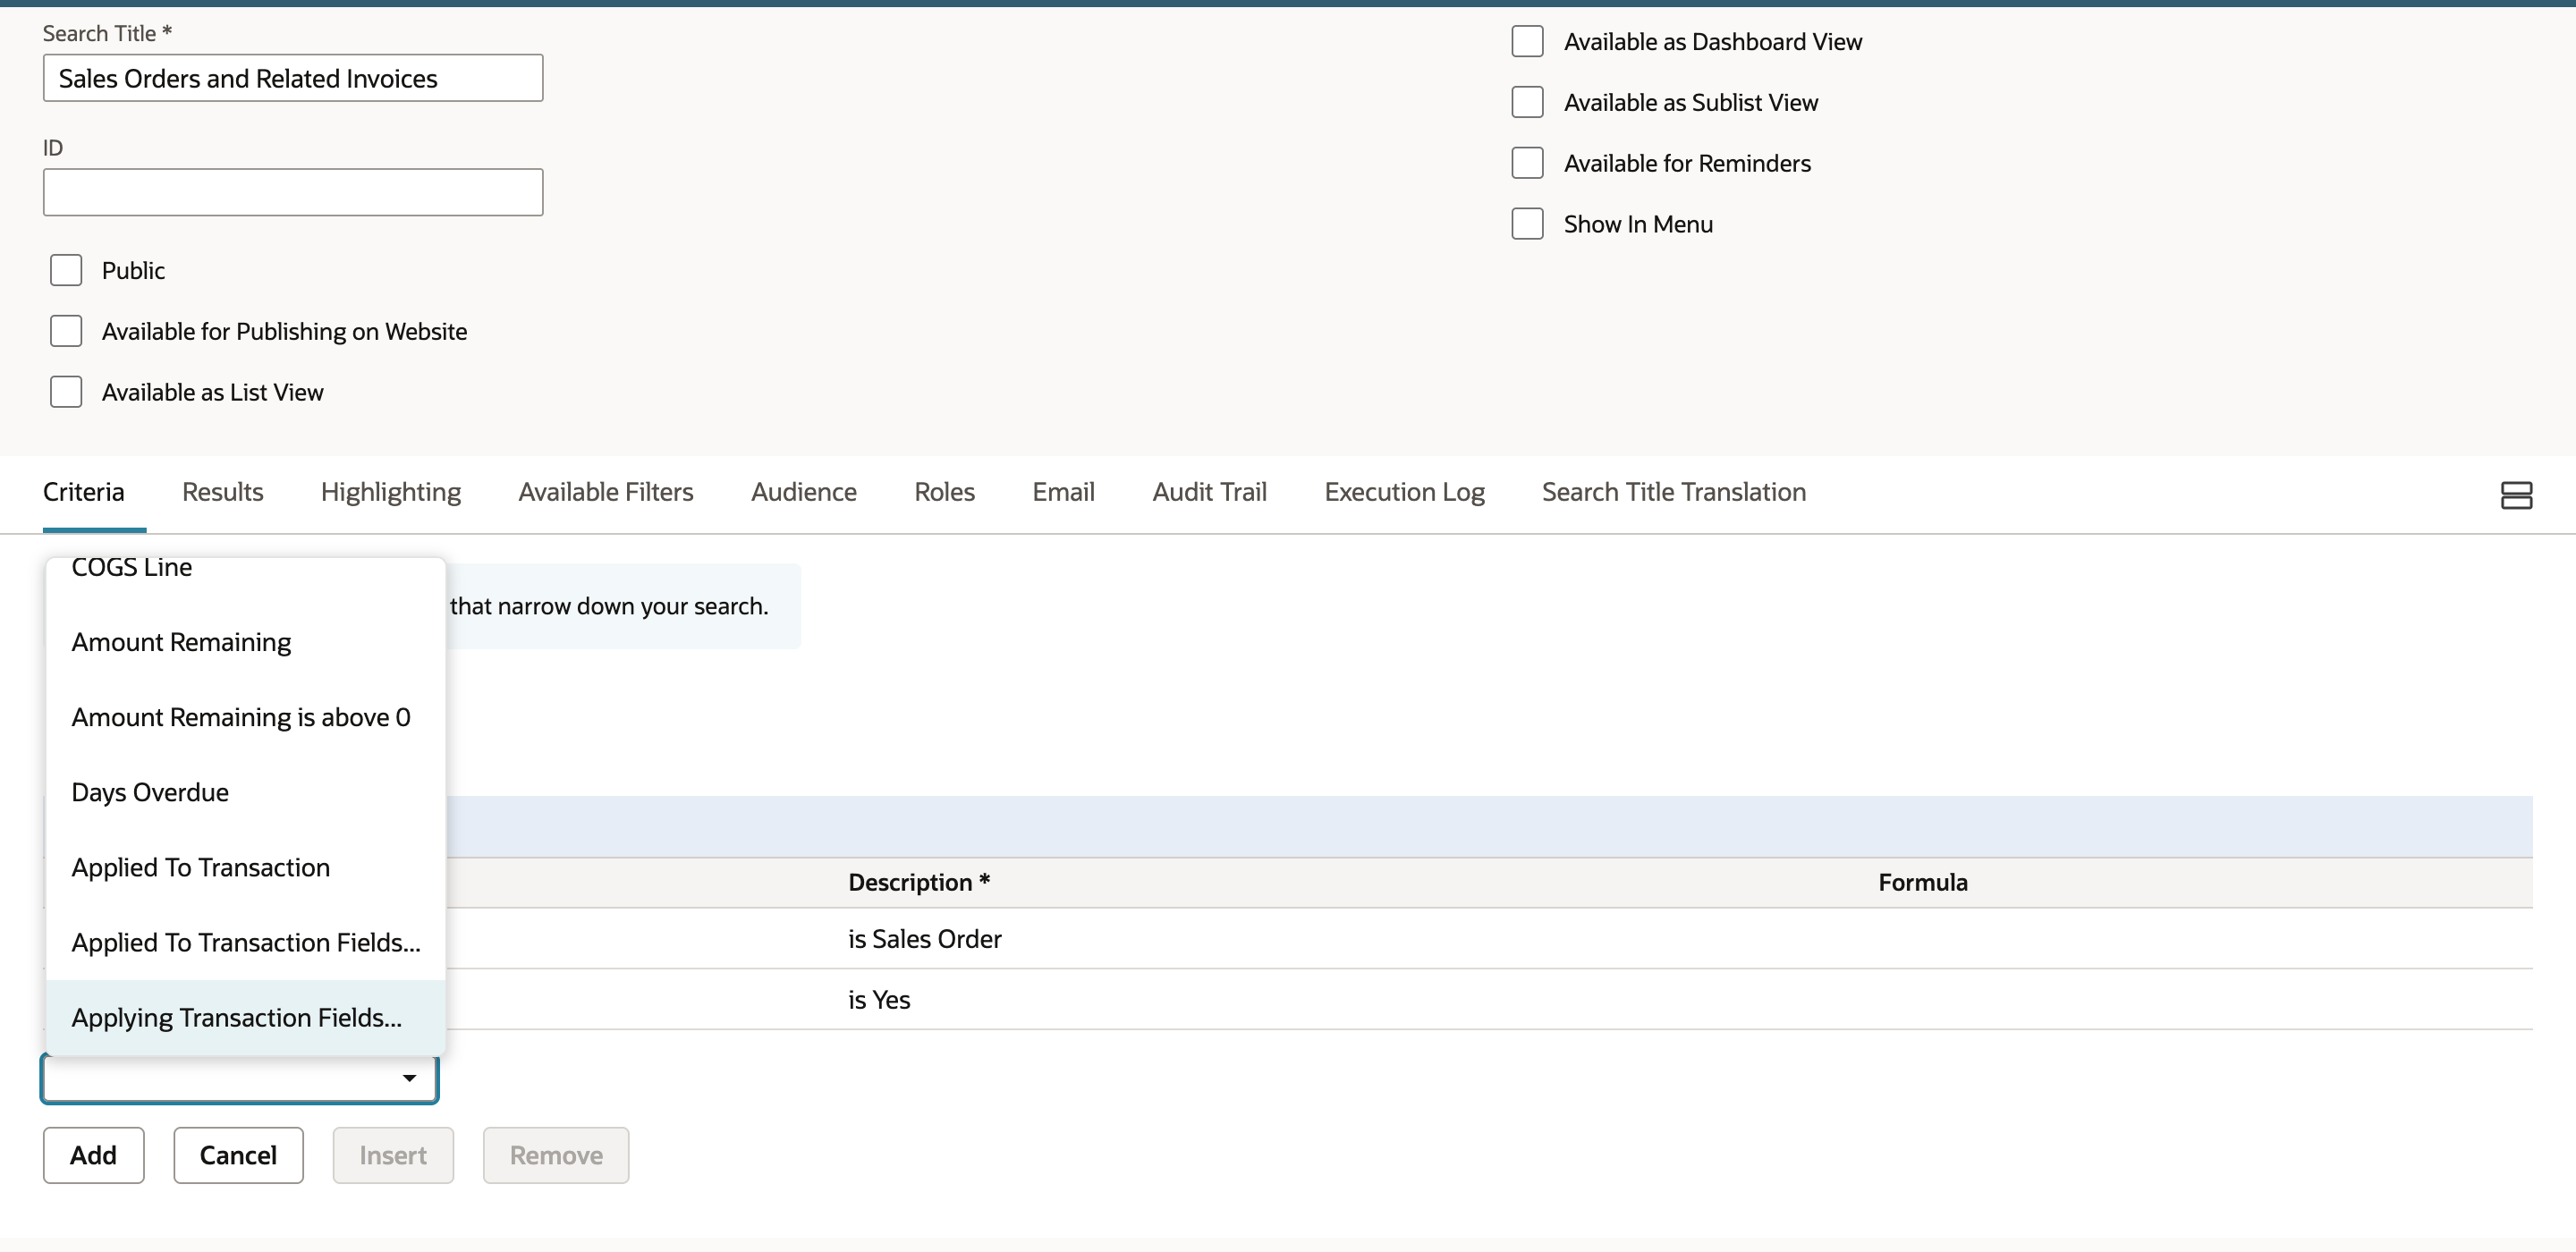
Task: Open the Execution Log tab
Action: click(x=1404, y=492)
